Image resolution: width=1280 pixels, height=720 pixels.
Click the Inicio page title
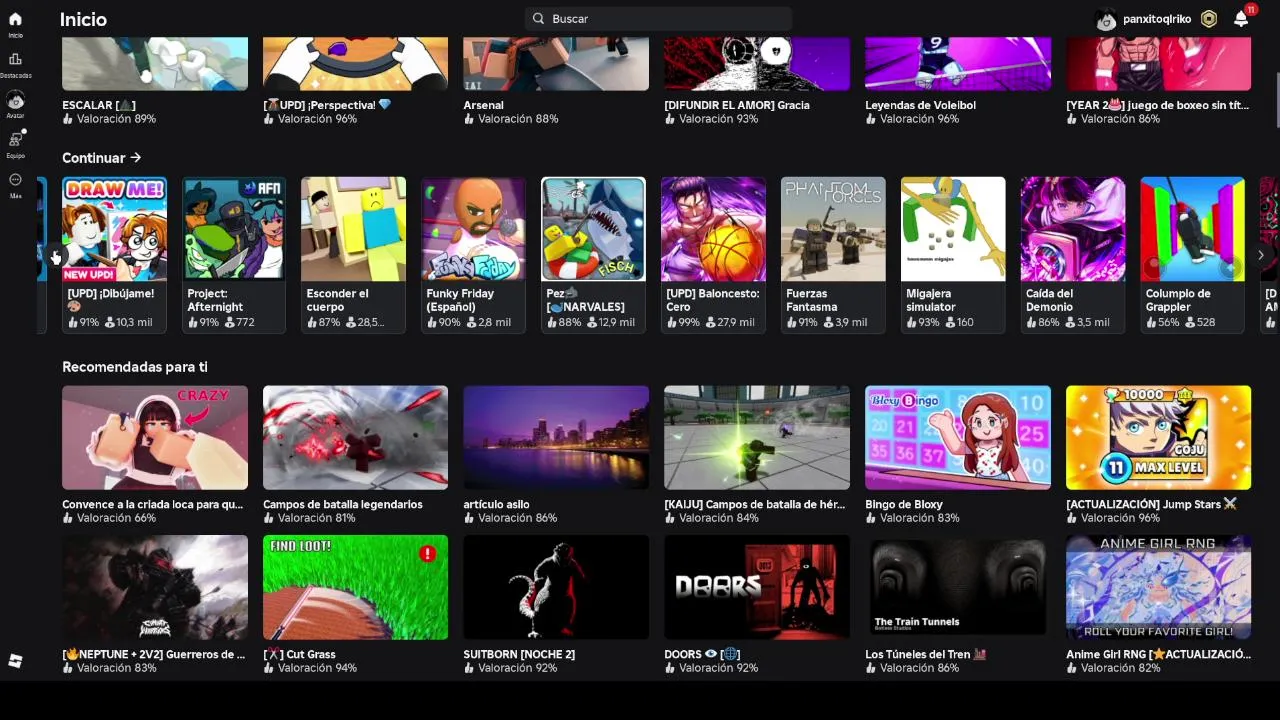coord(83,19)
